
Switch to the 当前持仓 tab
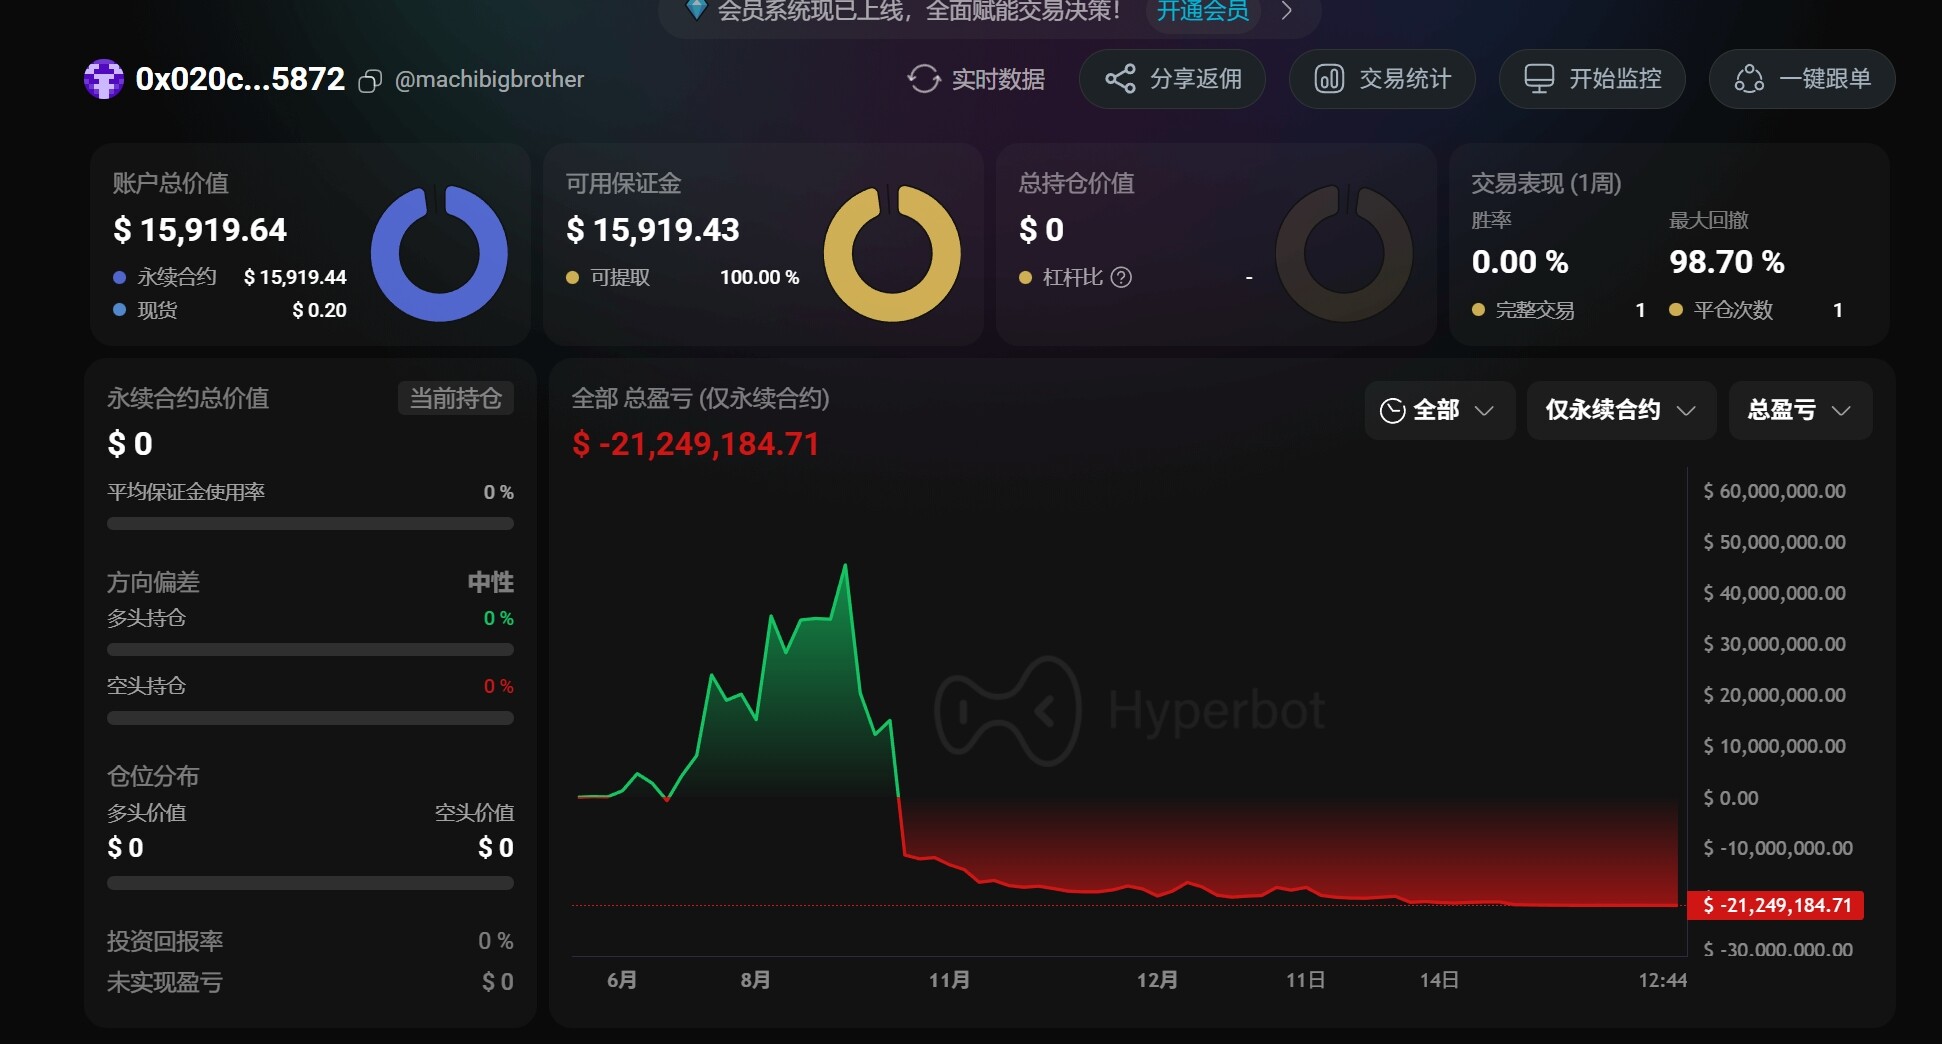[x=455, y=397]
